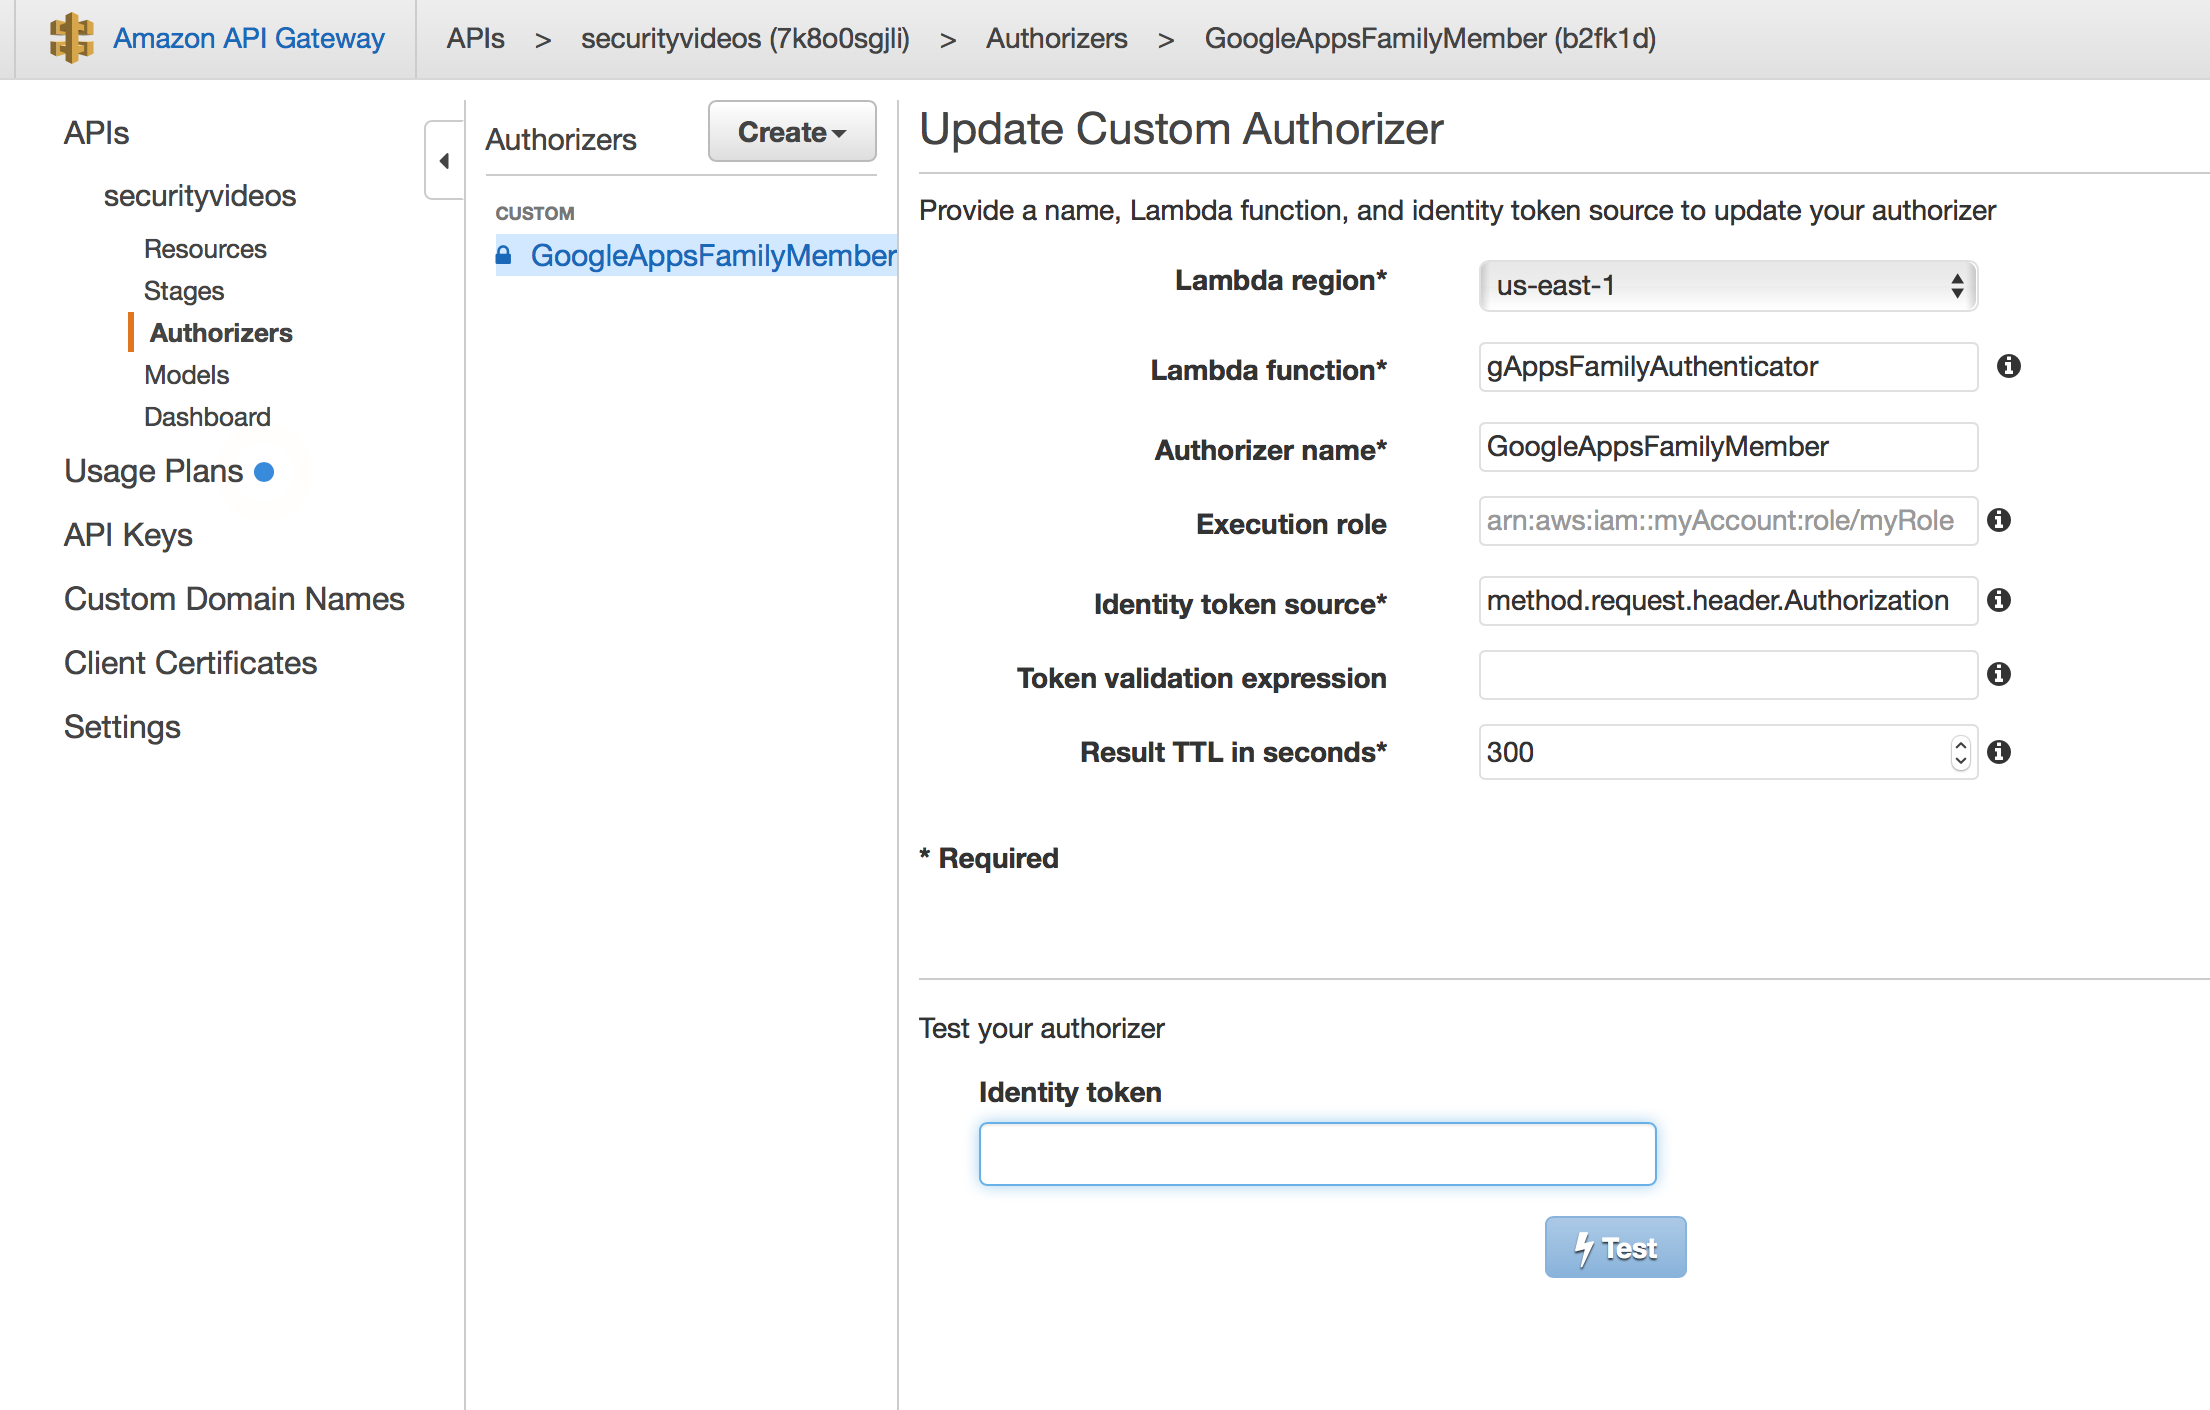Click the Test button
Viewport: 2210px width, 1410px height.
1615,1247
